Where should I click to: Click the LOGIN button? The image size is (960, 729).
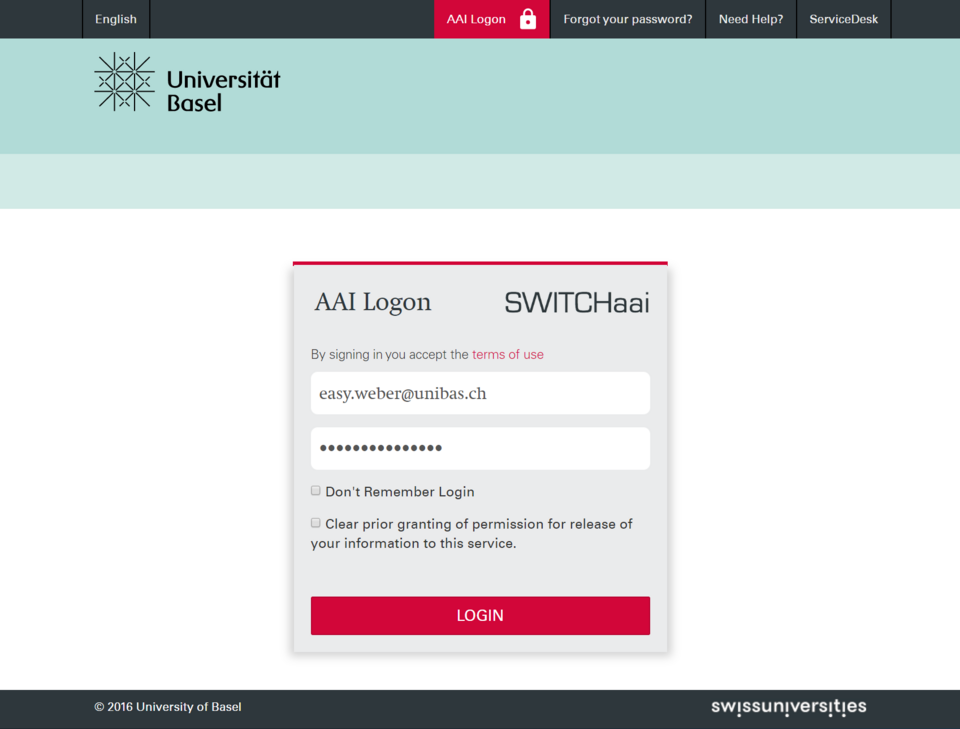pos(480,615)
